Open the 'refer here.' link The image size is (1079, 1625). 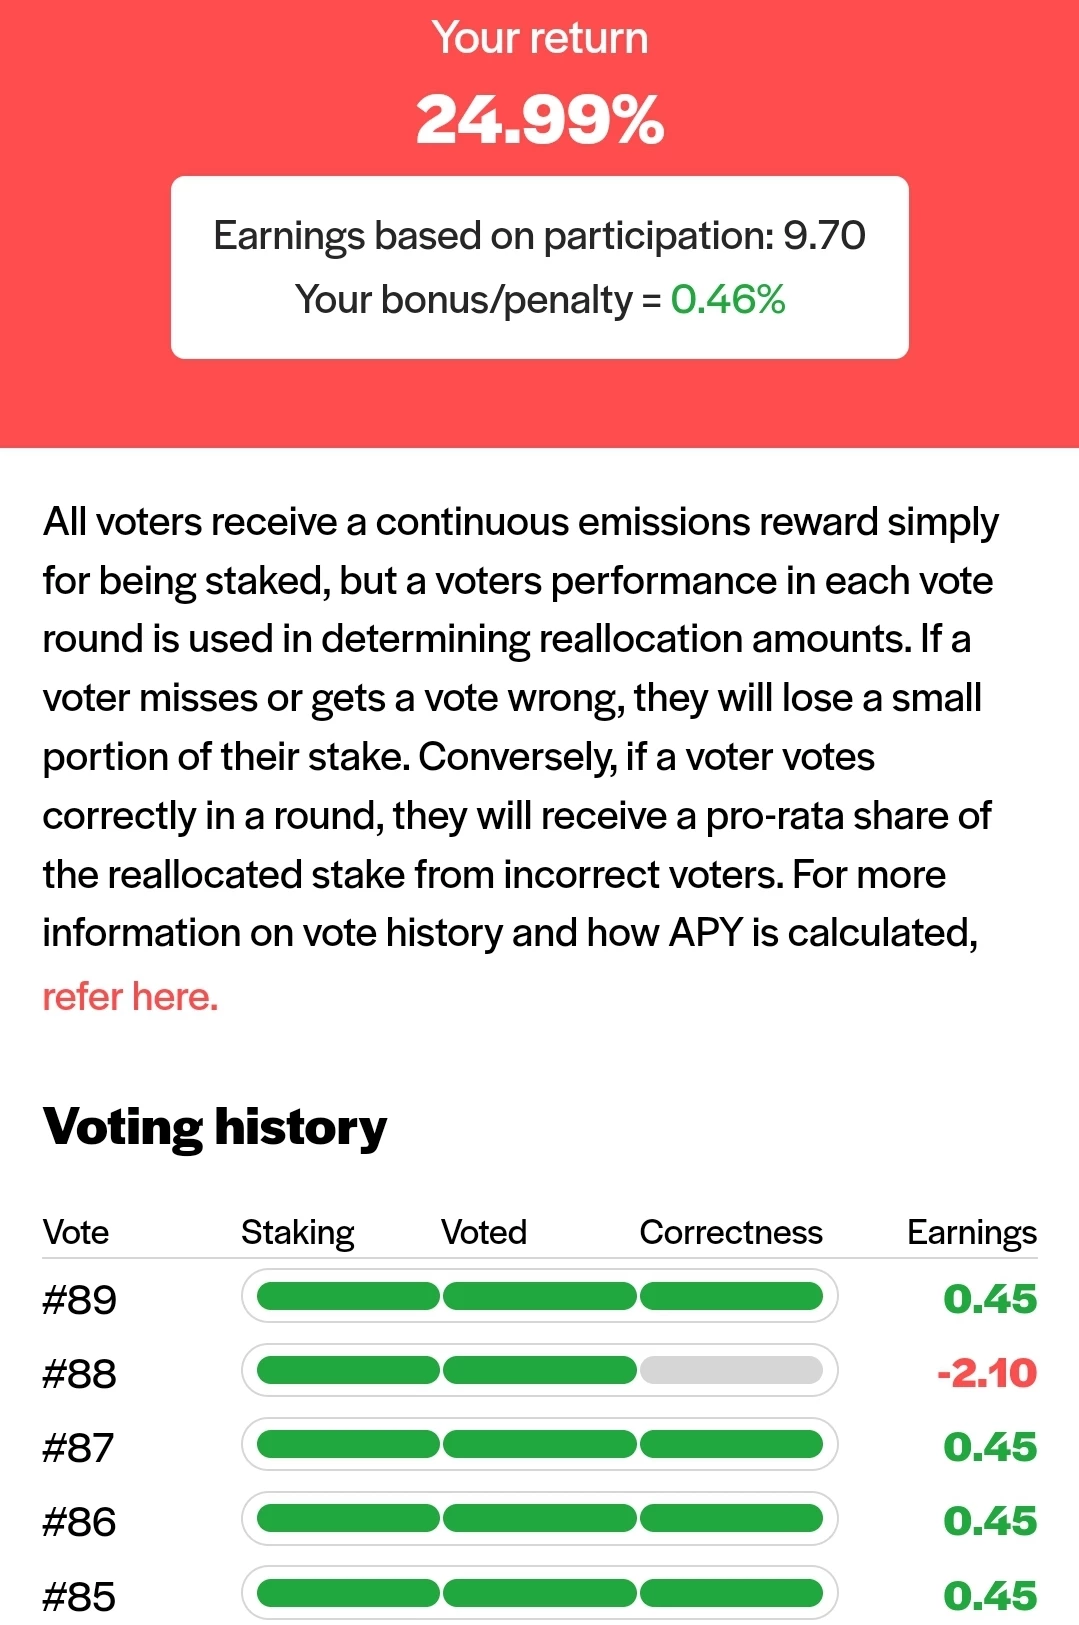click(x=130, y=997)
